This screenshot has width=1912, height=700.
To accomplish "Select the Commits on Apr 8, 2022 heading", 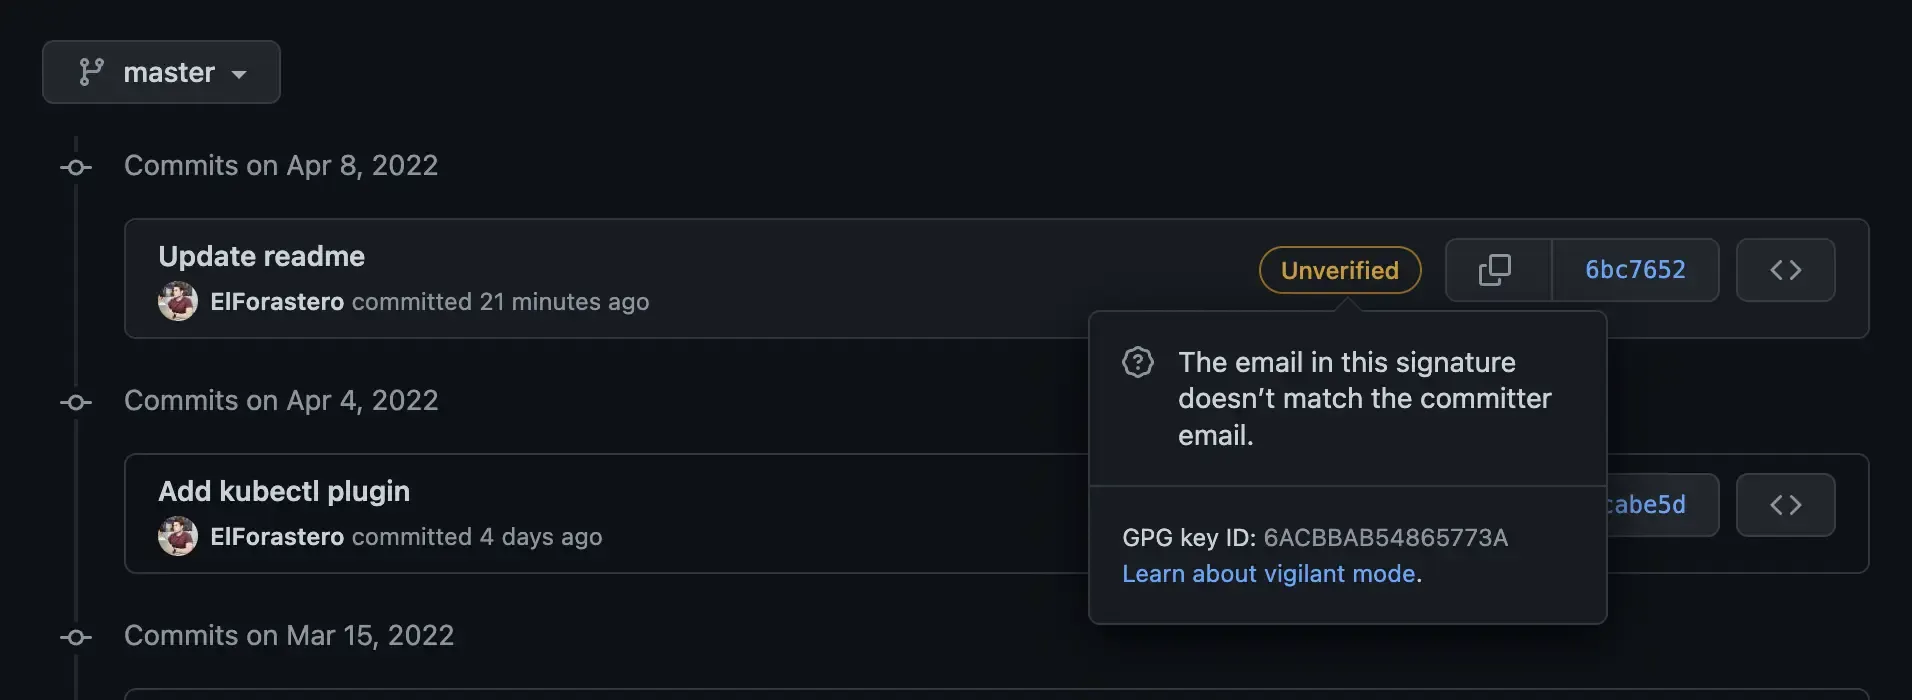I will [281, 165].
